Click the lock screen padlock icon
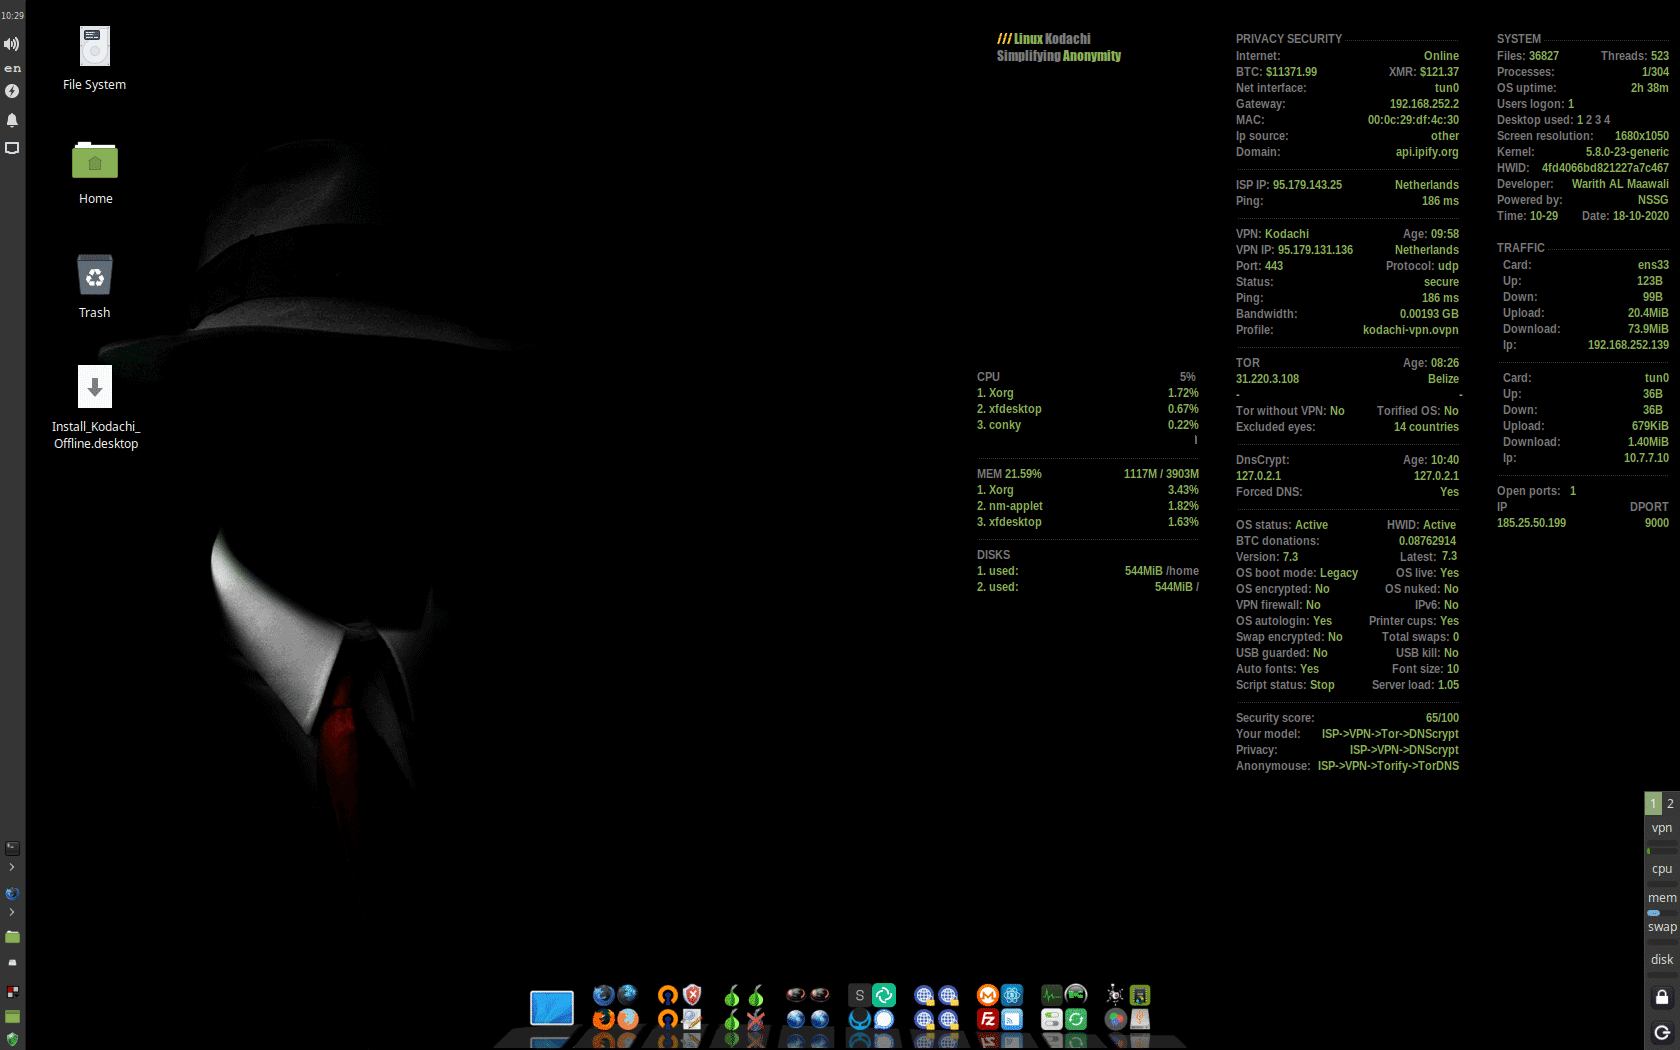 point(1662,997)
